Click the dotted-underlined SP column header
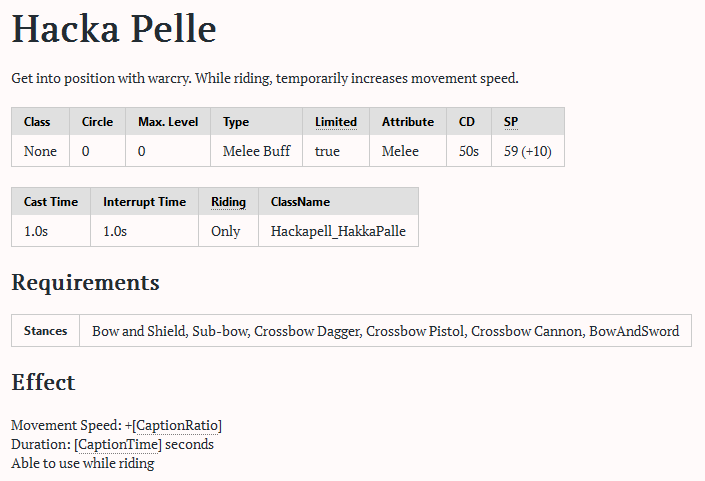The width and height of the screenshot is (705, 481). tap(511, 122)
